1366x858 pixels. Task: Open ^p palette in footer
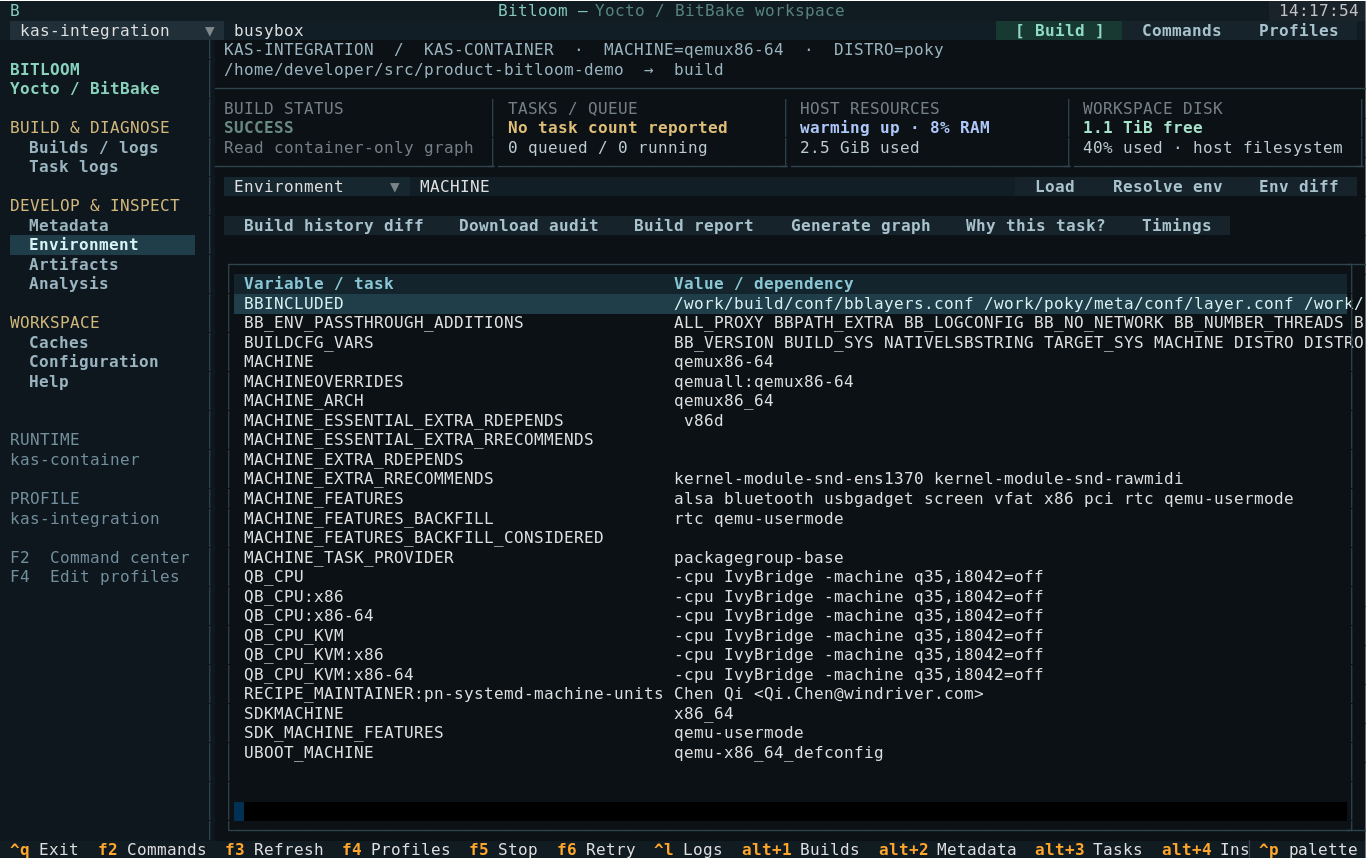point(1308,849)
